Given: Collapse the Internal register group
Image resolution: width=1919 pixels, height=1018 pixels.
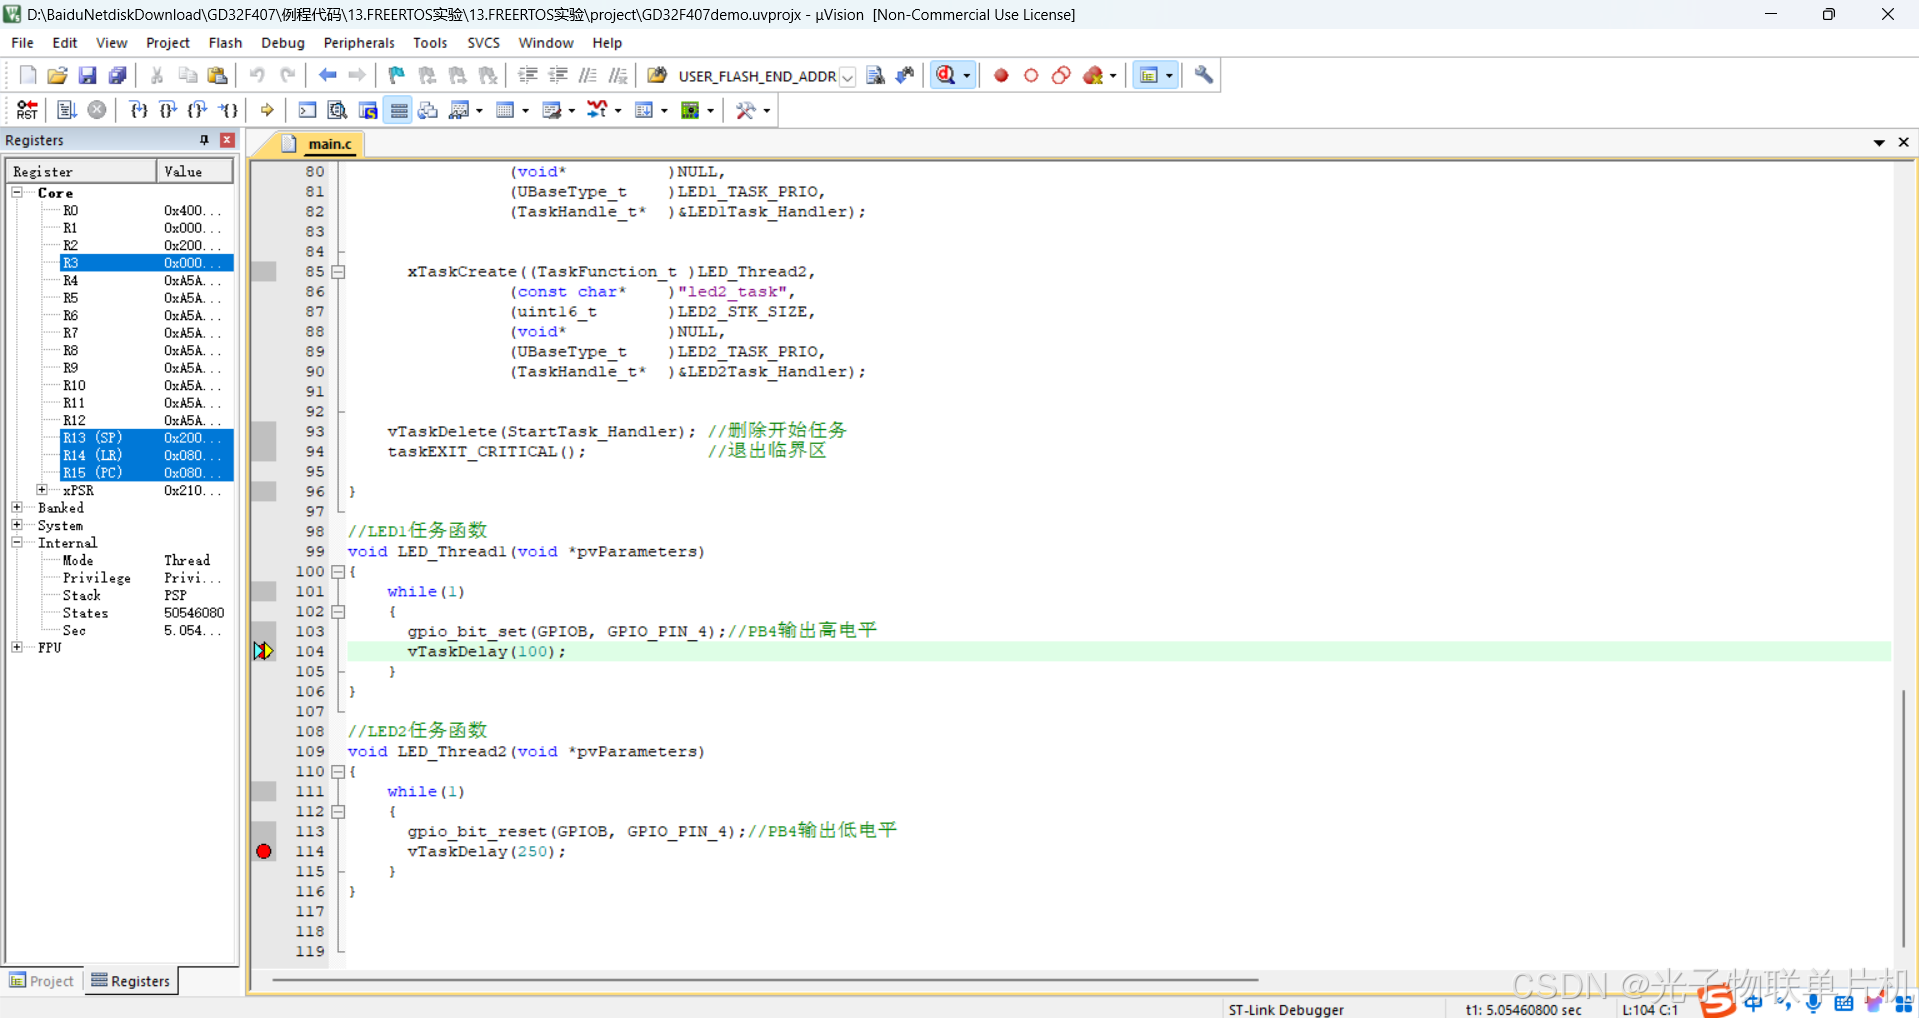Looking at the screenshot, I should click(x=17, y=542).
